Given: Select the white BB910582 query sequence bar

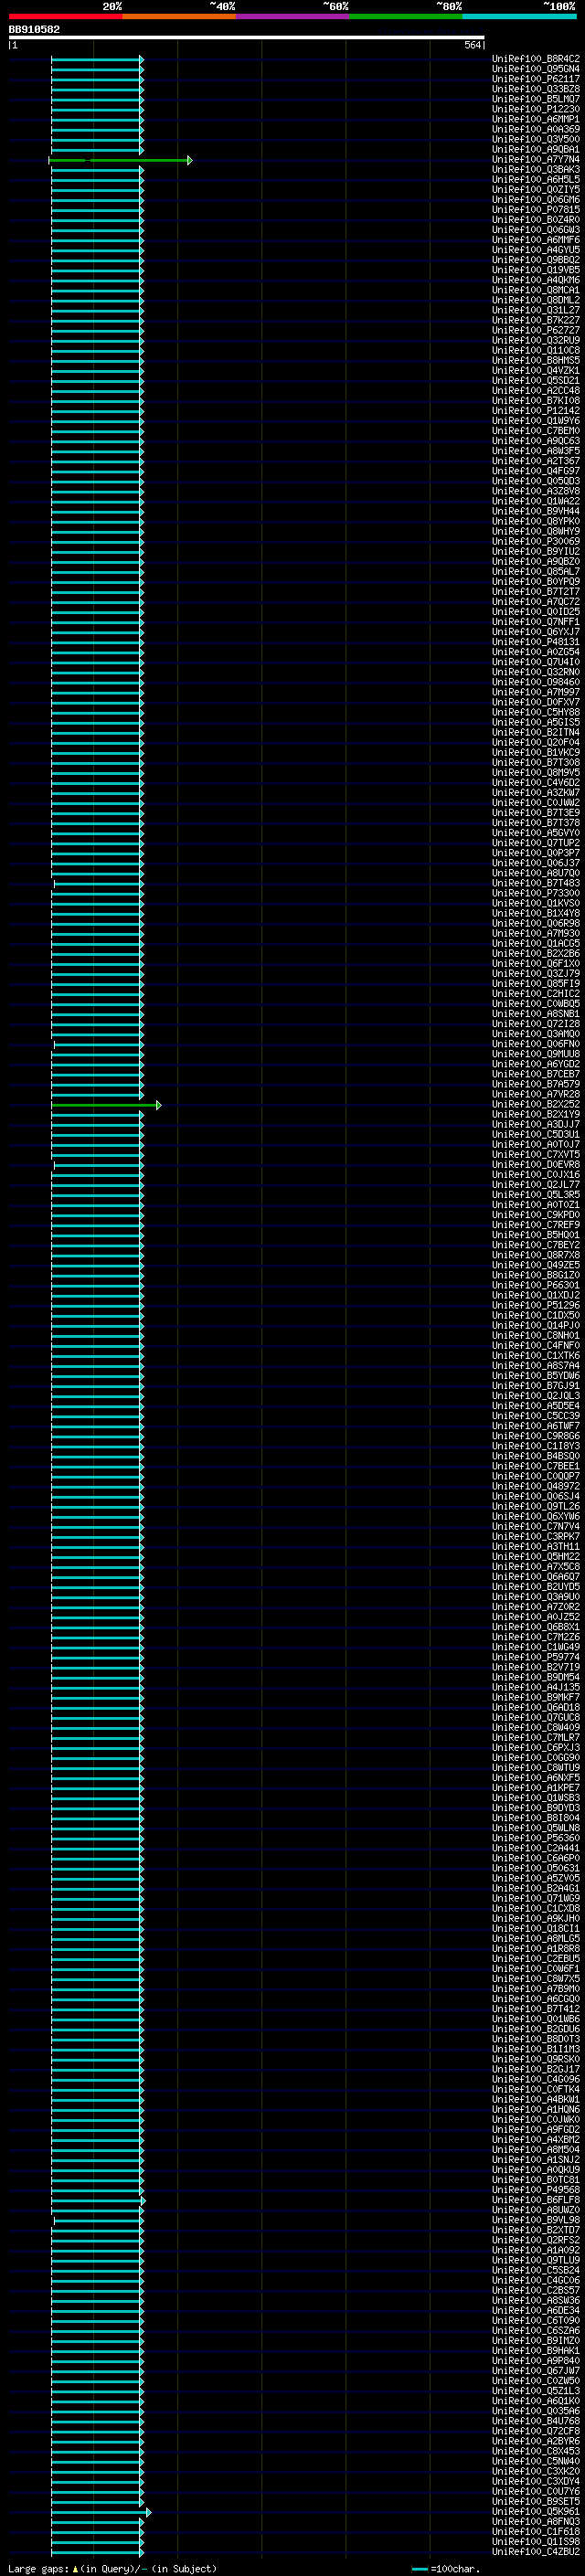Looking at the screenshot, I should coord(247,38).
